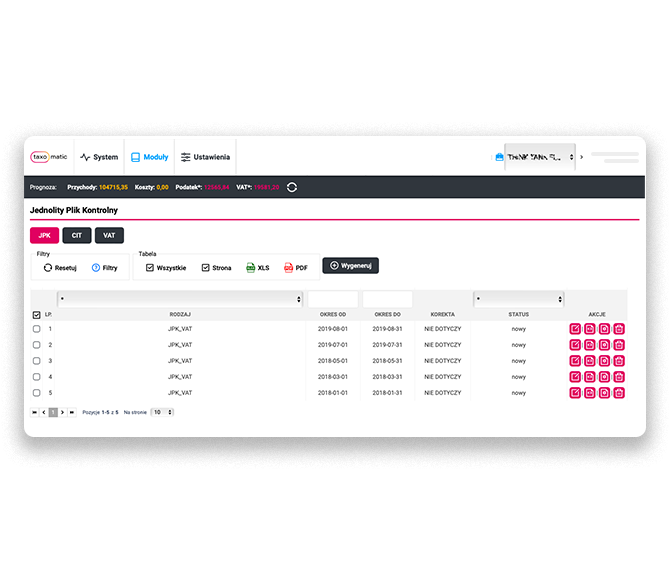Select the checkbox for row 3
This screenshot has height=573, width=669.
coord(37,361)
